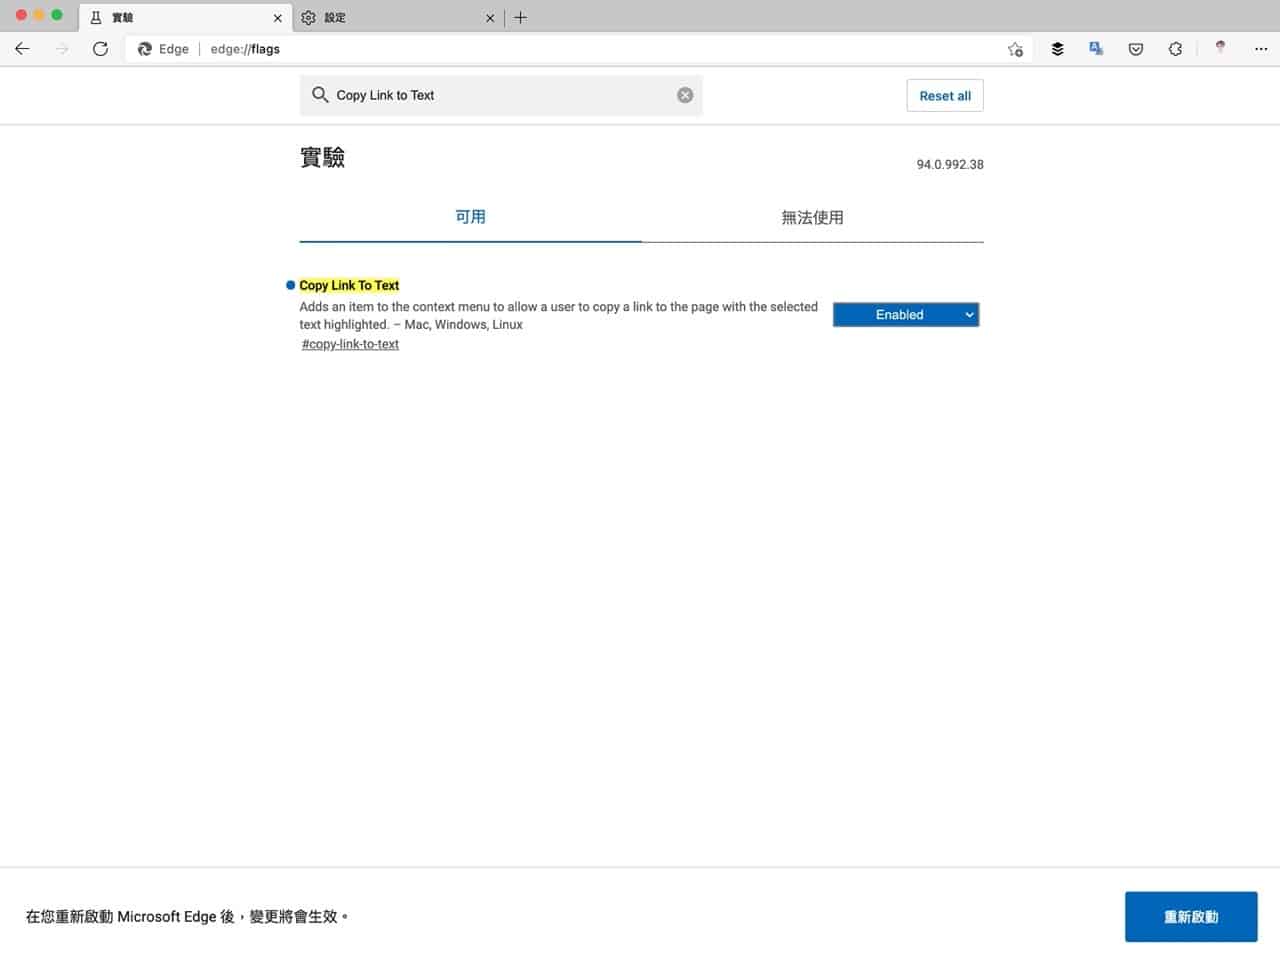Click the flask icon on 實驗 tab
Viewport: 1280px width, 960px height.
tap(96, 17)
